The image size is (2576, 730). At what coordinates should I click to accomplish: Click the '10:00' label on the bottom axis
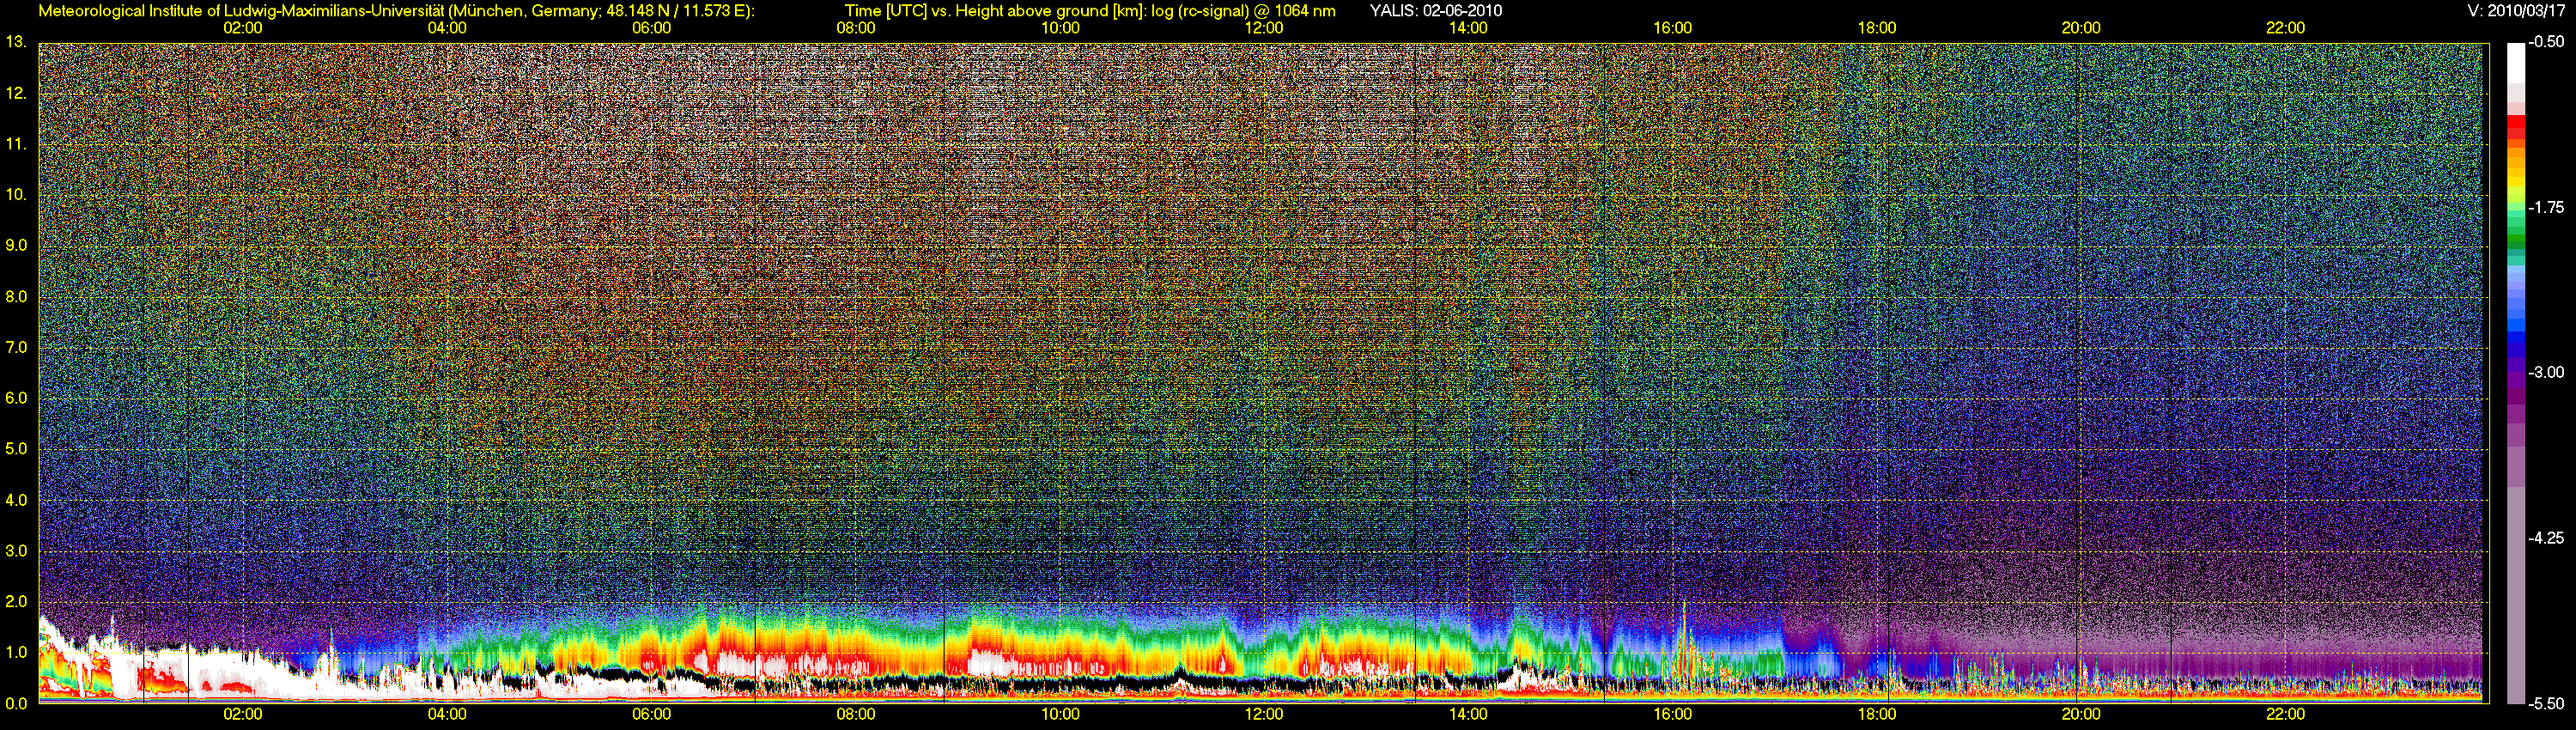pos(1060,714)
